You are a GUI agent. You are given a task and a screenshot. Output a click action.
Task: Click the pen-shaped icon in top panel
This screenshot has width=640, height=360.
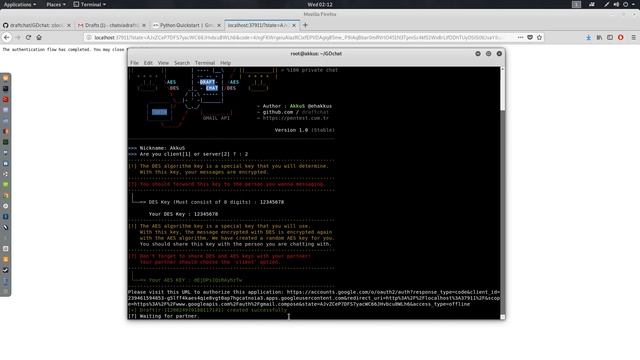tap(607, 4)
